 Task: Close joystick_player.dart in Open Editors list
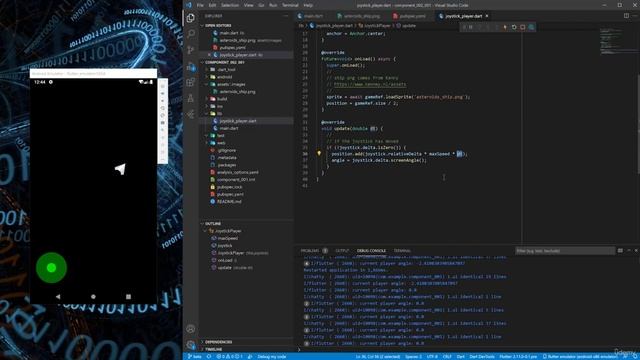click(x=209, y=55)
